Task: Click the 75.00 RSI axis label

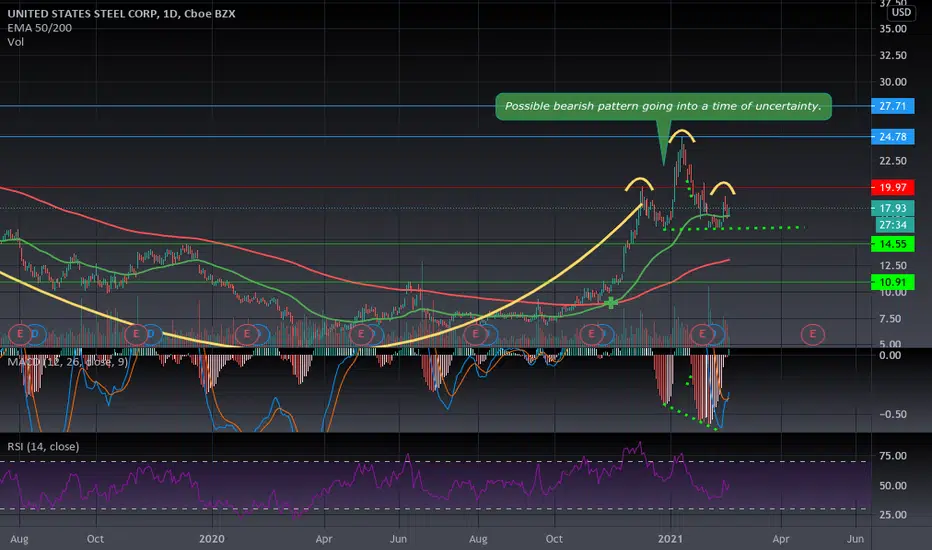Action: [893, 456]
